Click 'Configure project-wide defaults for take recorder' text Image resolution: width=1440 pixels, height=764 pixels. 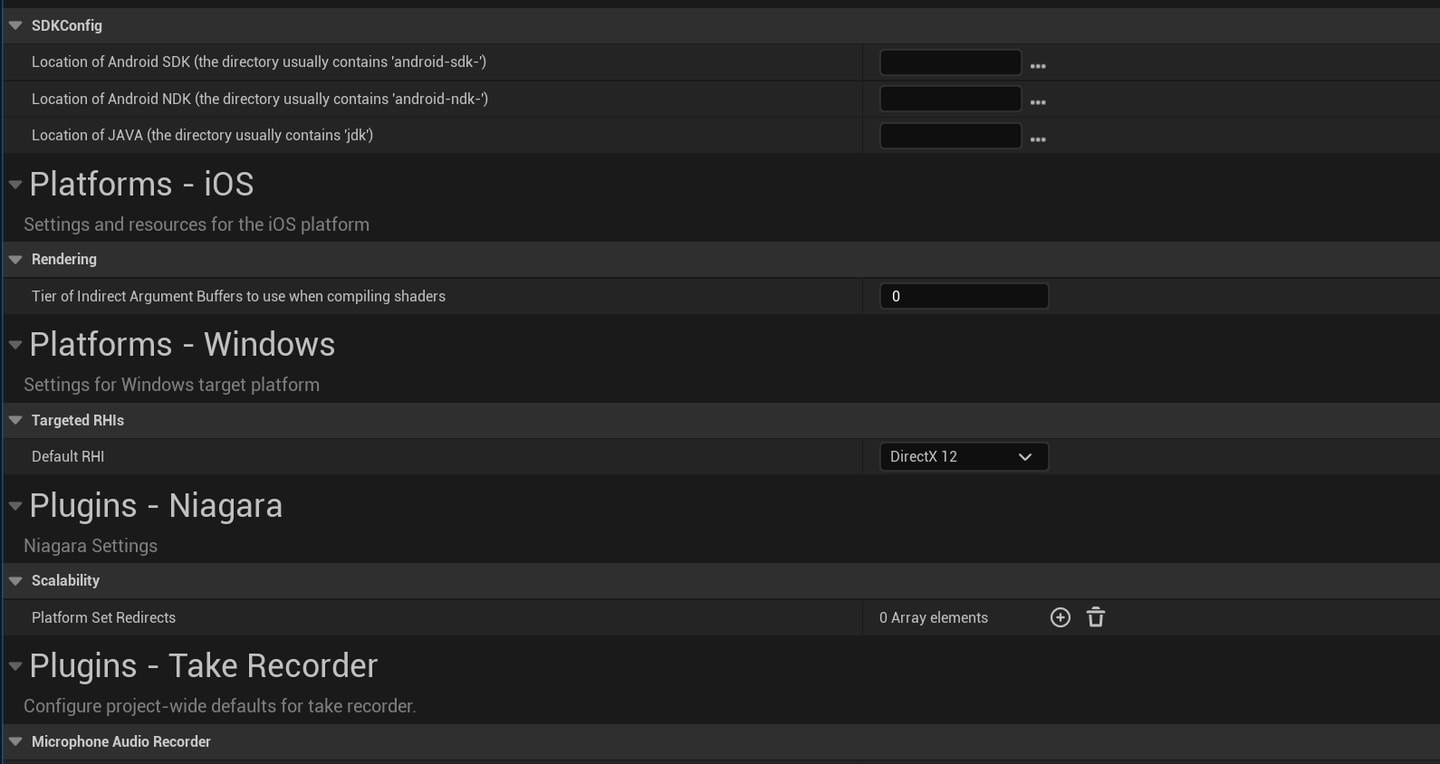click(x=219, y=705)
